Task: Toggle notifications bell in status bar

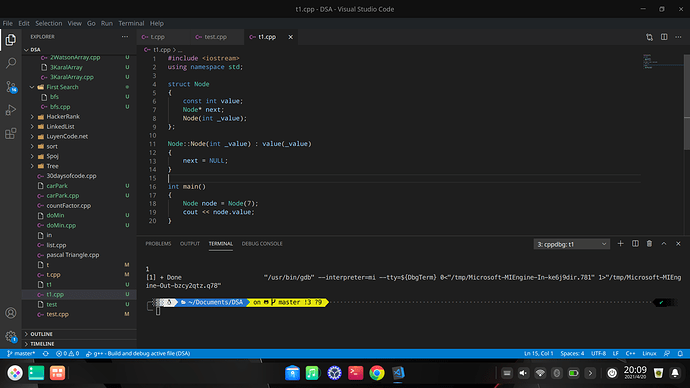Action: pos(680,353)
